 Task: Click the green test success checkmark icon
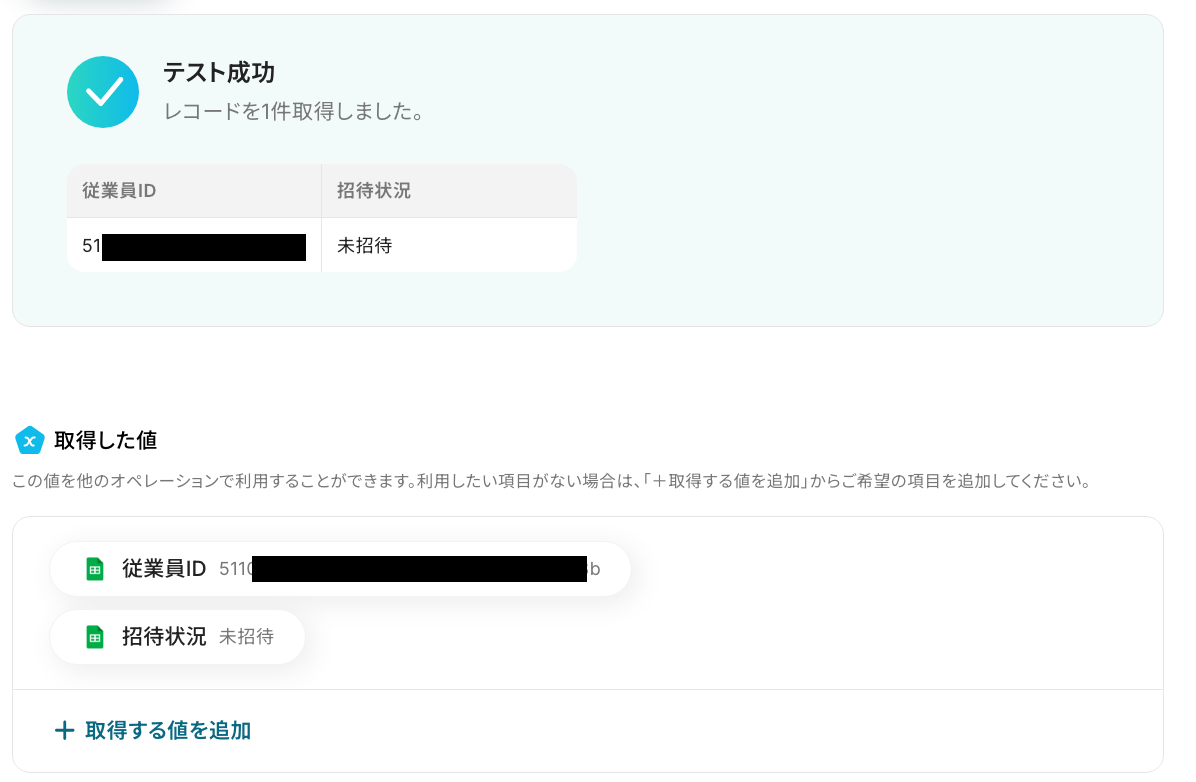[103, 92]
